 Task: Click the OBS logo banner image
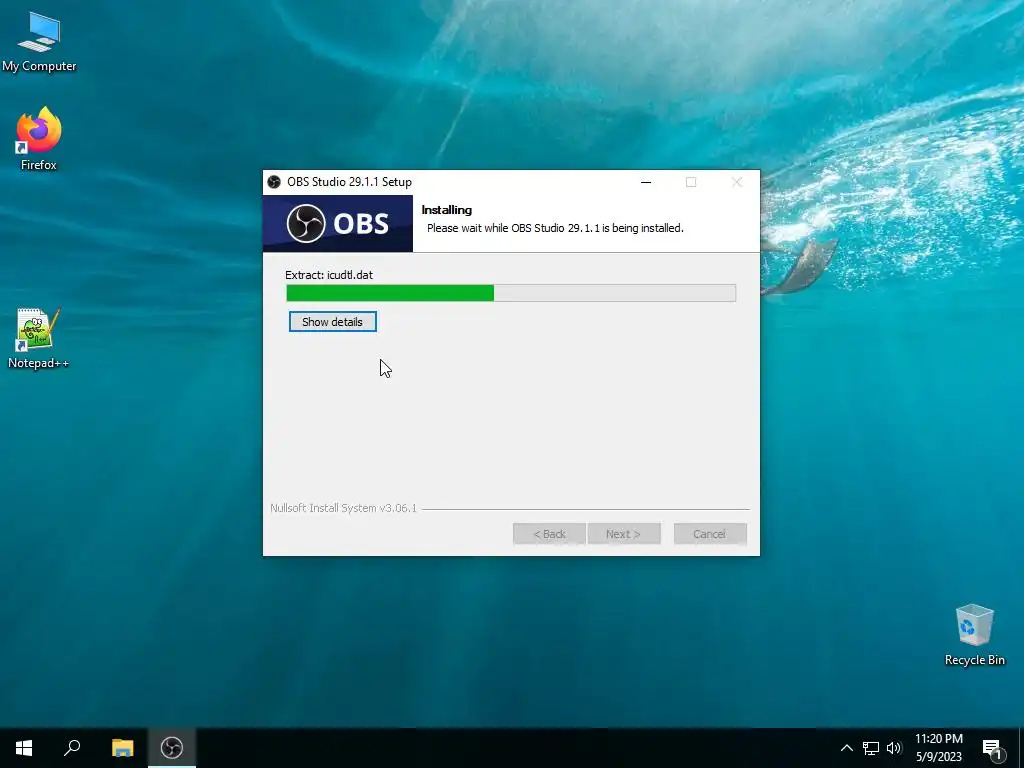click(x=338, y=223)
